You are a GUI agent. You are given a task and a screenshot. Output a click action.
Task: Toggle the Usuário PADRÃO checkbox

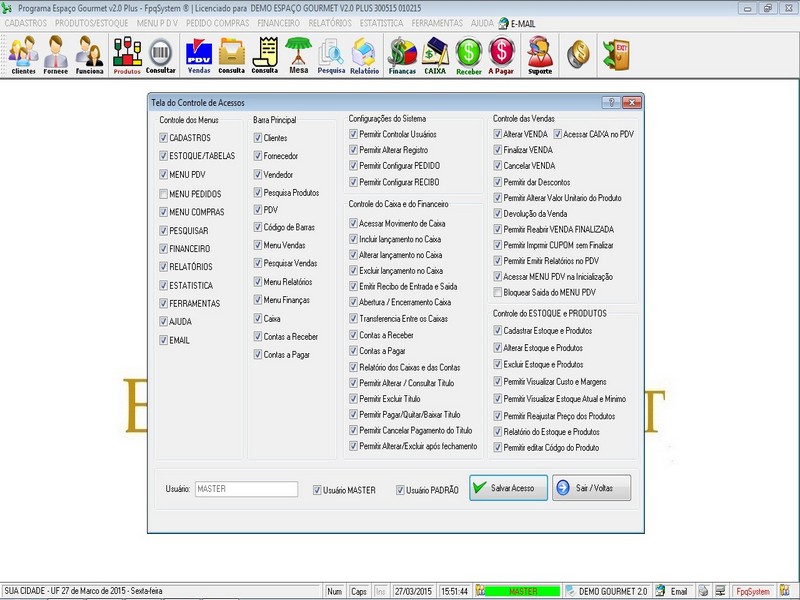[400, 490]
